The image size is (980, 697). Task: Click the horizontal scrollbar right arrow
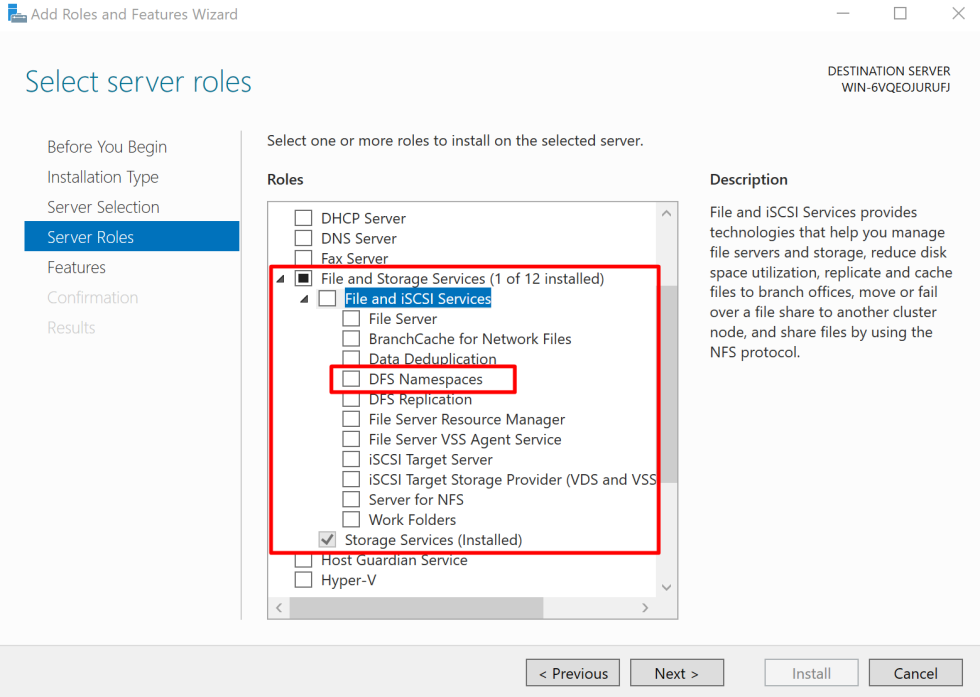coord(645,607)
